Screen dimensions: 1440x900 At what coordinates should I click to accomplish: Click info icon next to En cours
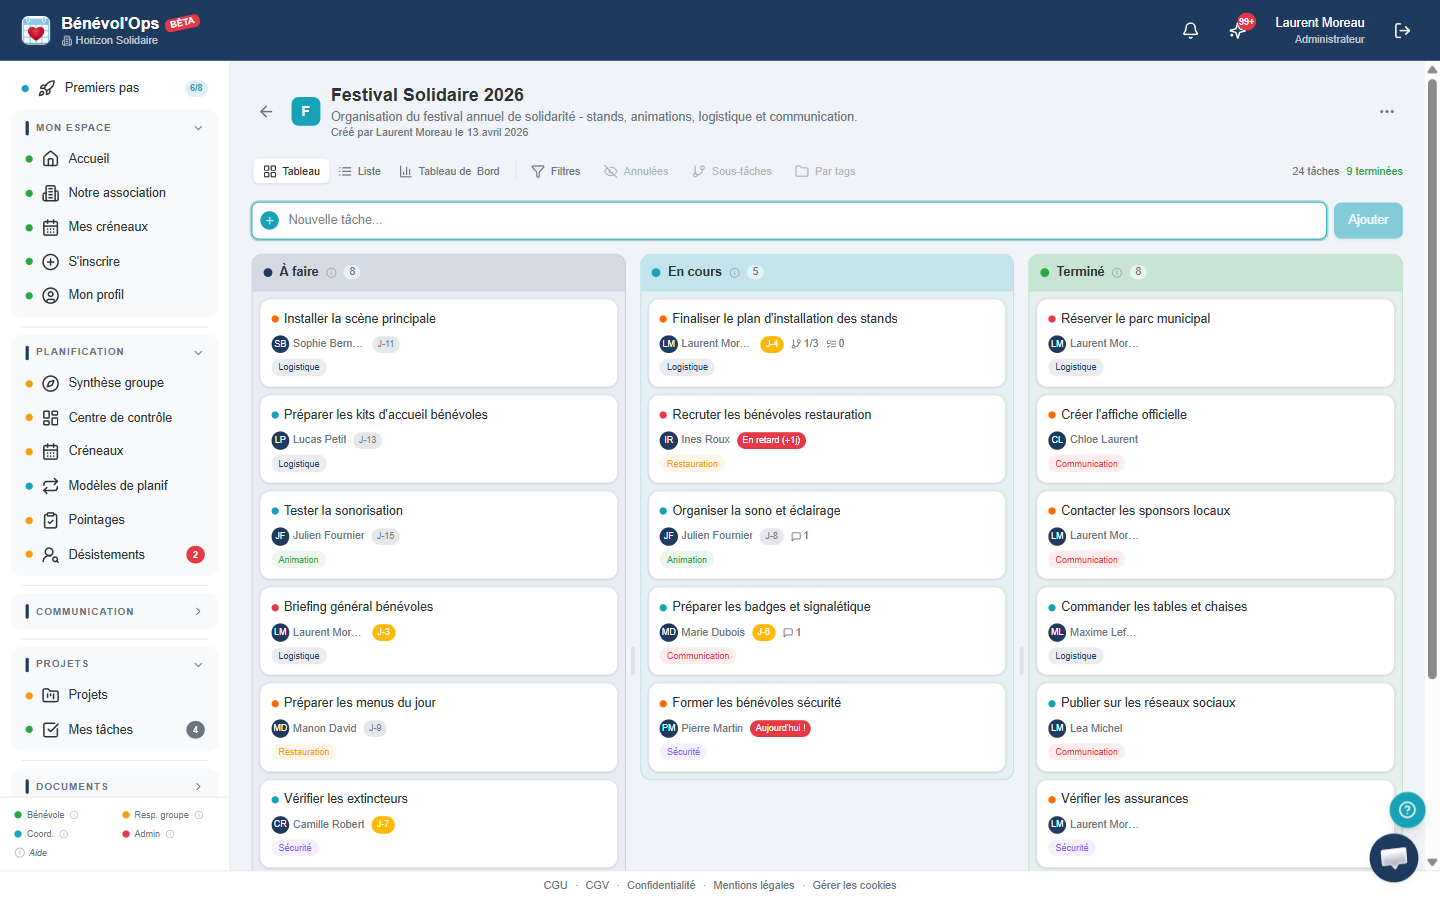(x=735, y=272)
